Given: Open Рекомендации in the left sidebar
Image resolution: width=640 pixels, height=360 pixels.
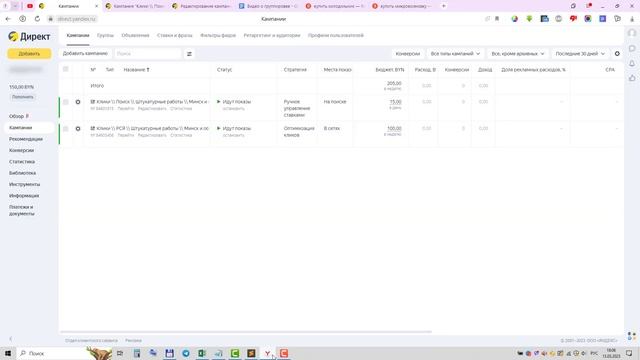Looking at the screenshot, I should (x=26, y=139).
